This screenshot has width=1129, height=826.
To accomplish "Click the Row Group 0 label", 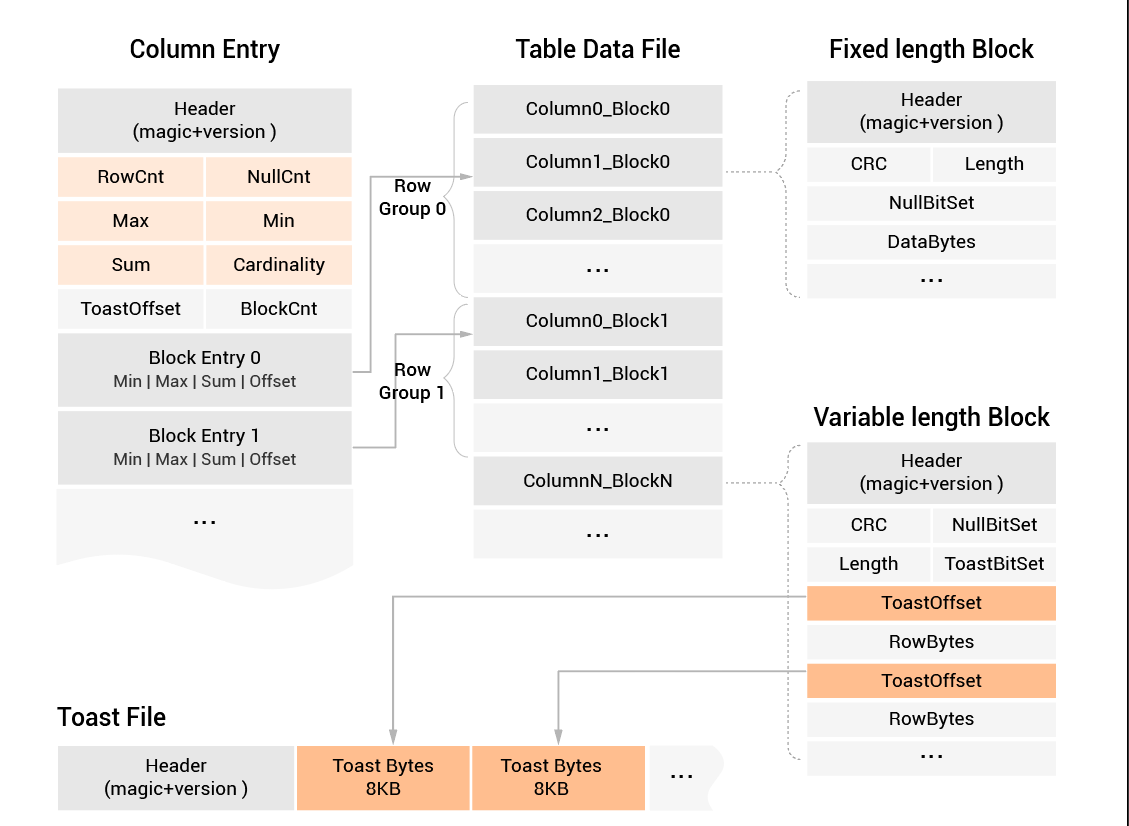I will click(412, 197).
